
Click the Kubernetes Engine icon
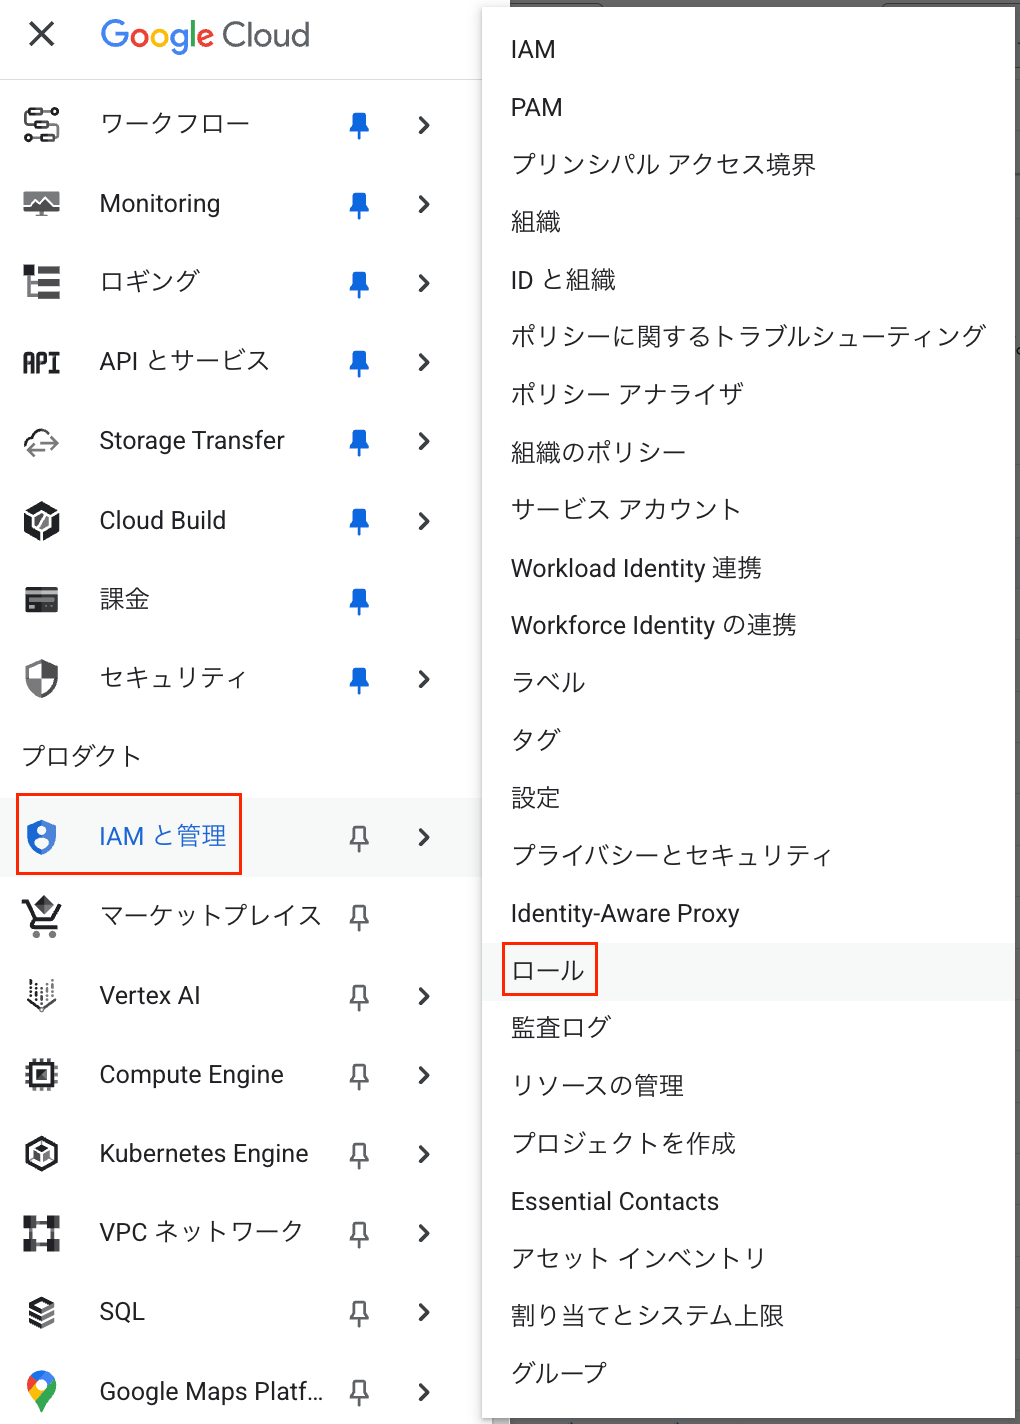pyautogui.click(x=41, y=1154)
